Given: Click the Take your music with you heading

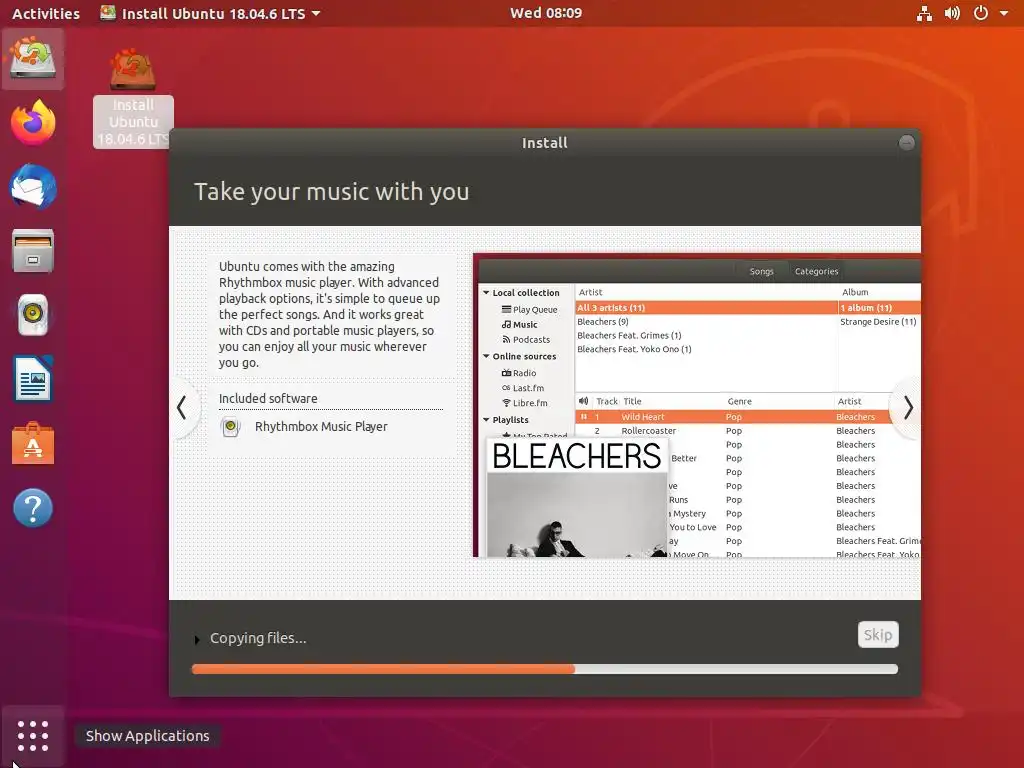Looking at the screenshot, I should pyautogui.click(x=331, y=192).
